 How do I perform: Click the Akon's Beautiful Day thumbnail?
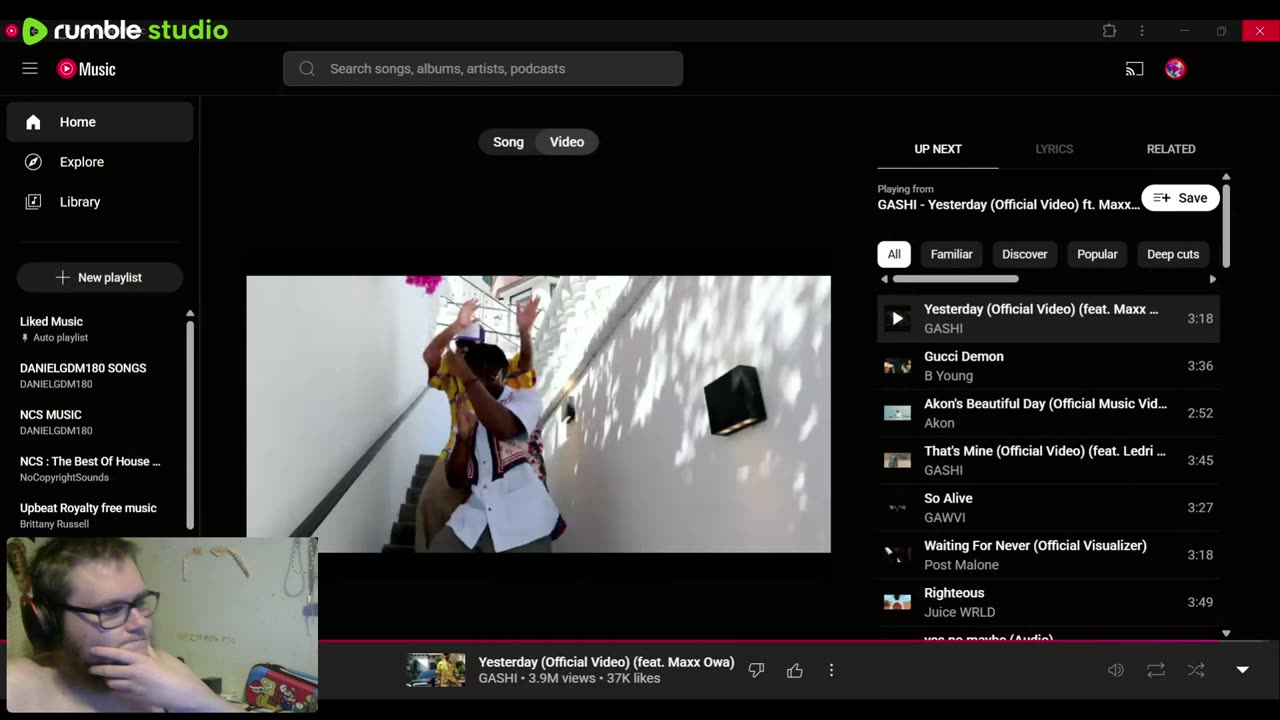pyautogui.click(x=897, y=413)
